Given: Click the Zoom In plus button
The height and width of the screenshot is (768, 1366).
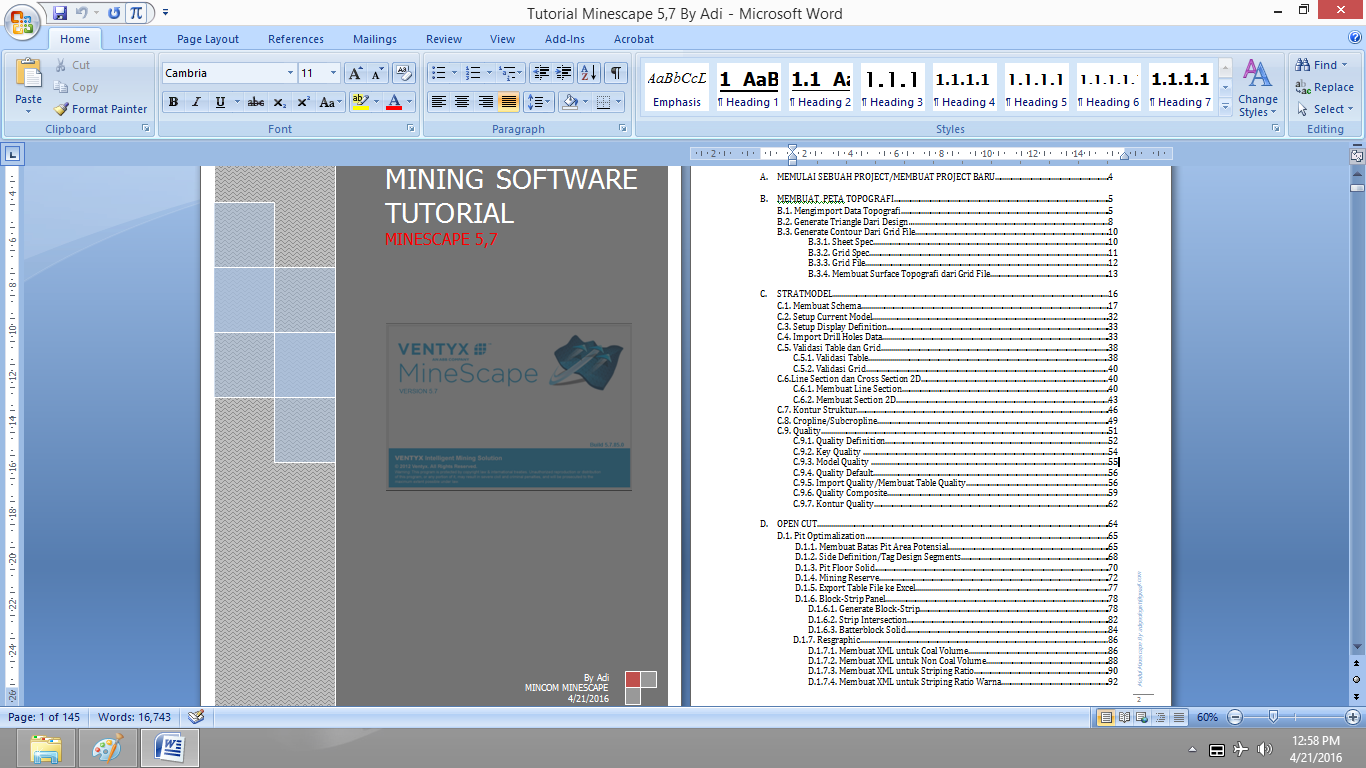Looking at the screenshot, I should tap(1353, 717).
